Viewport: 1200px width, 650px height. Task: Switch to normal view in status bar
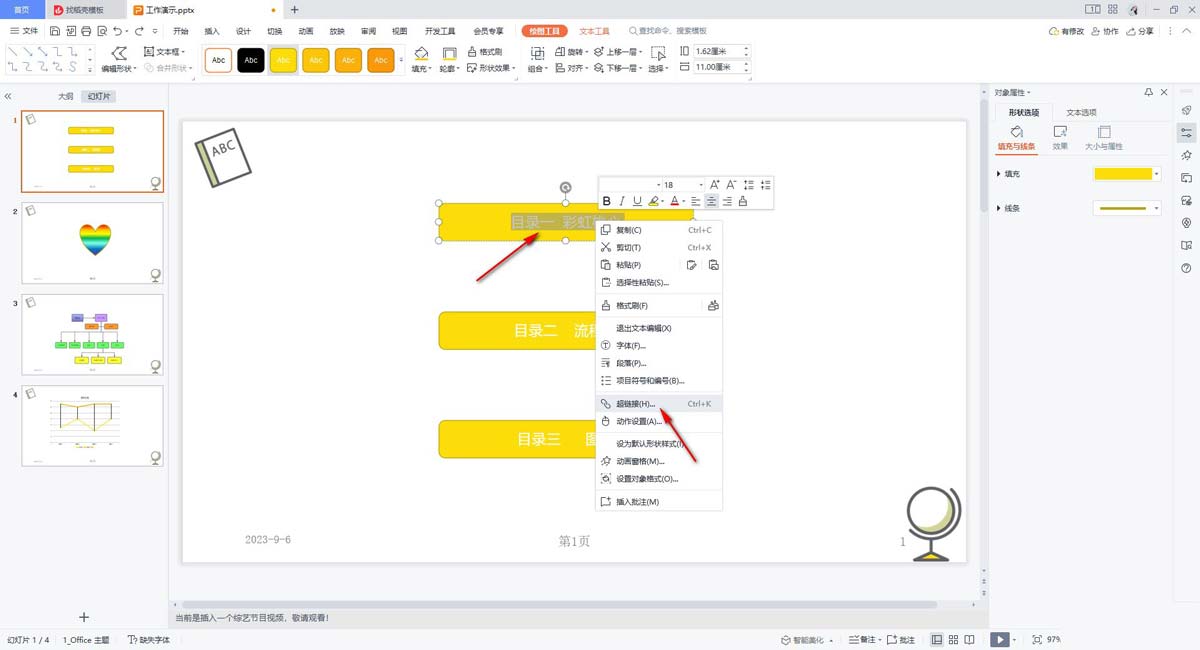pyautogui.click(x=937, y=639)
